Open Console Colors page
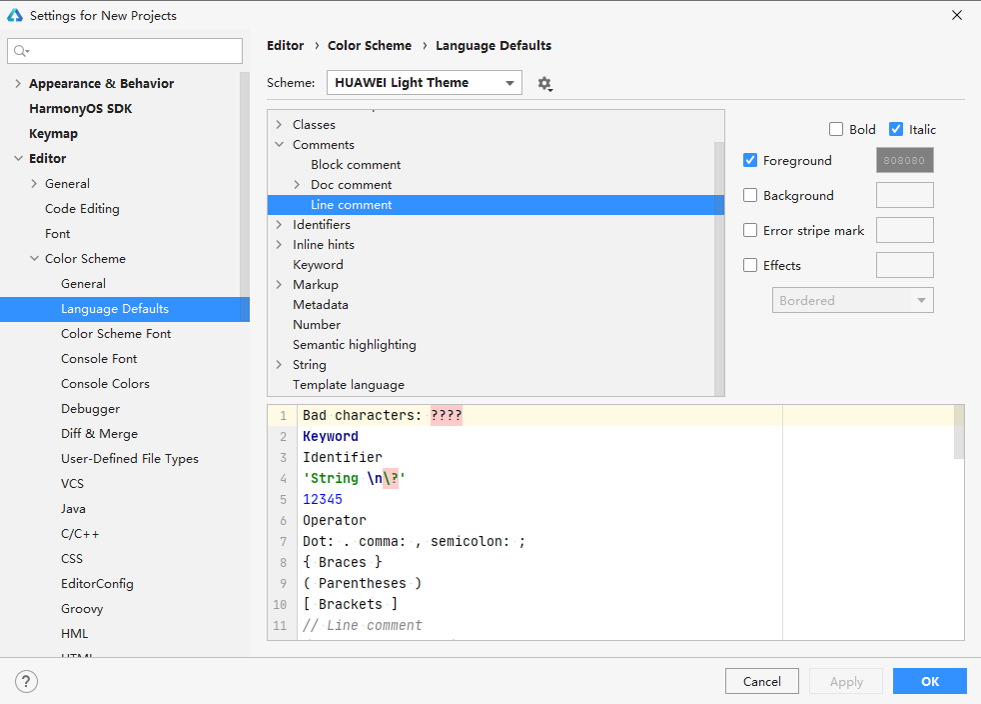981x704 pixels. [105, 384]
